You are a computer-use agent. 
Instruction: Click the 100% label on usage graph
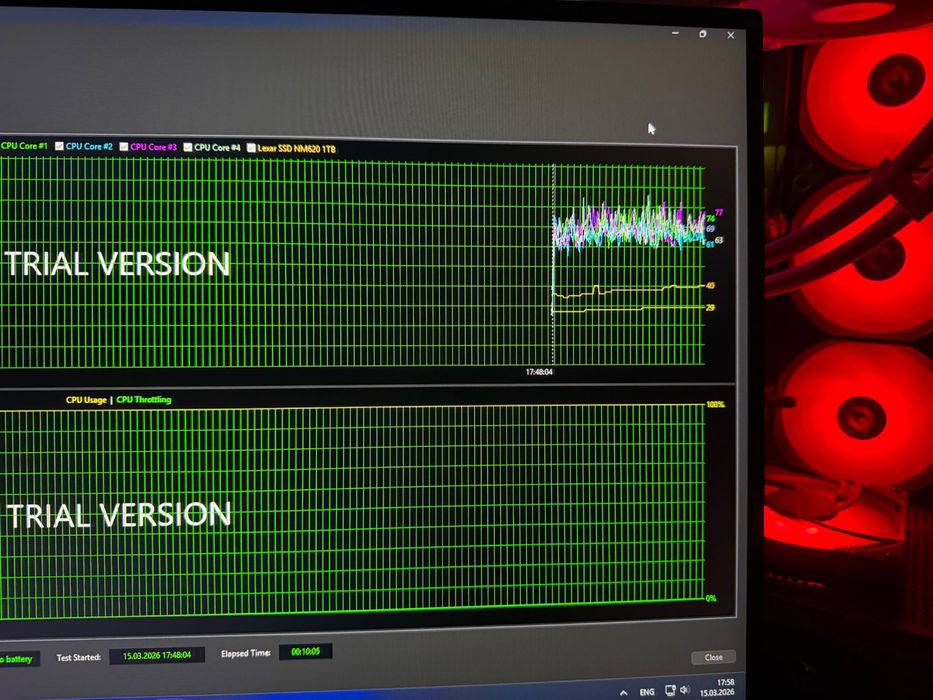tap(716, 405)
